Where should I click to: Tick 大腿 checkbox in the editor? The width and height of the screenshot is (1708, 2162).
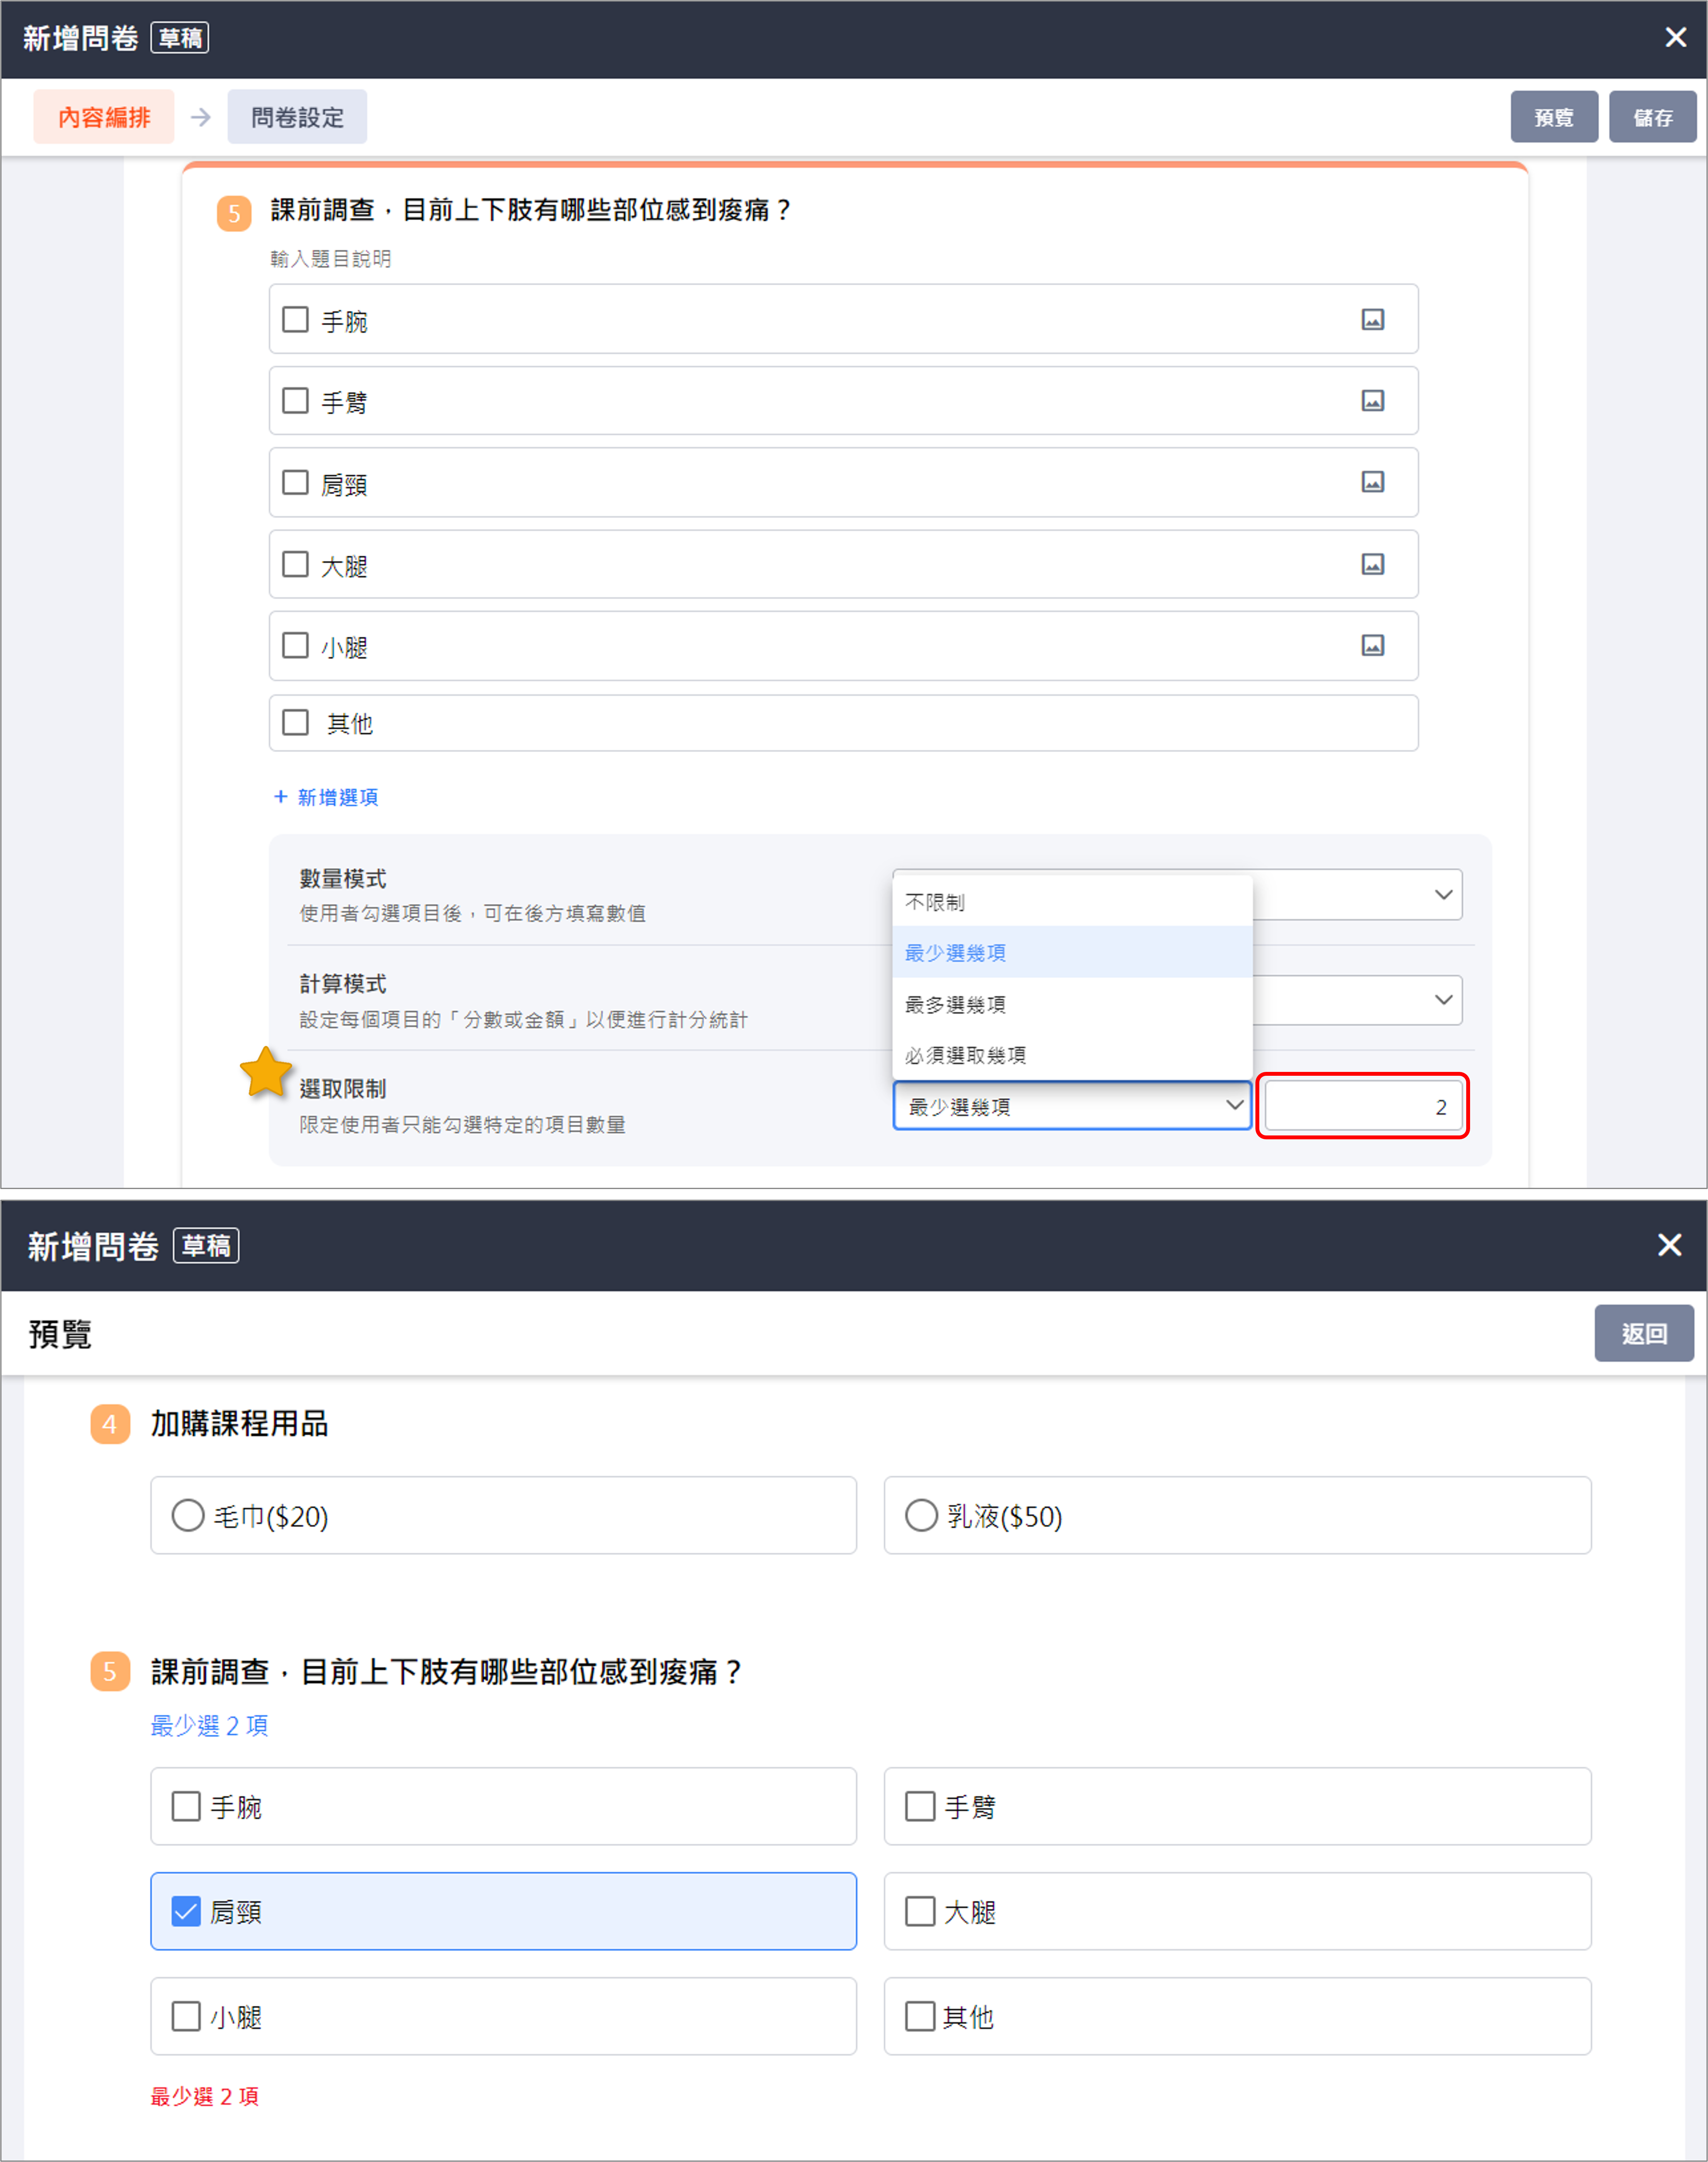point(295,564)
